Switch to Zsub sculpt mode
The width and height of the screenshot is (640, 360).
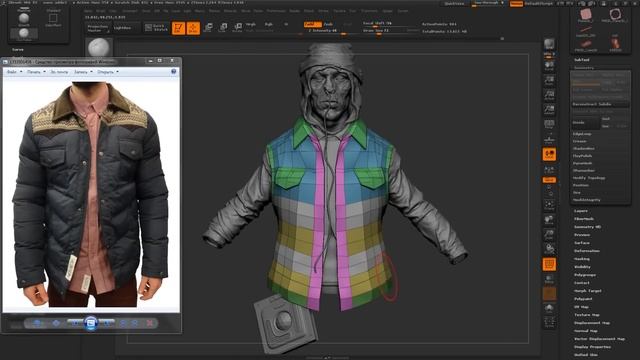point(329,24)
